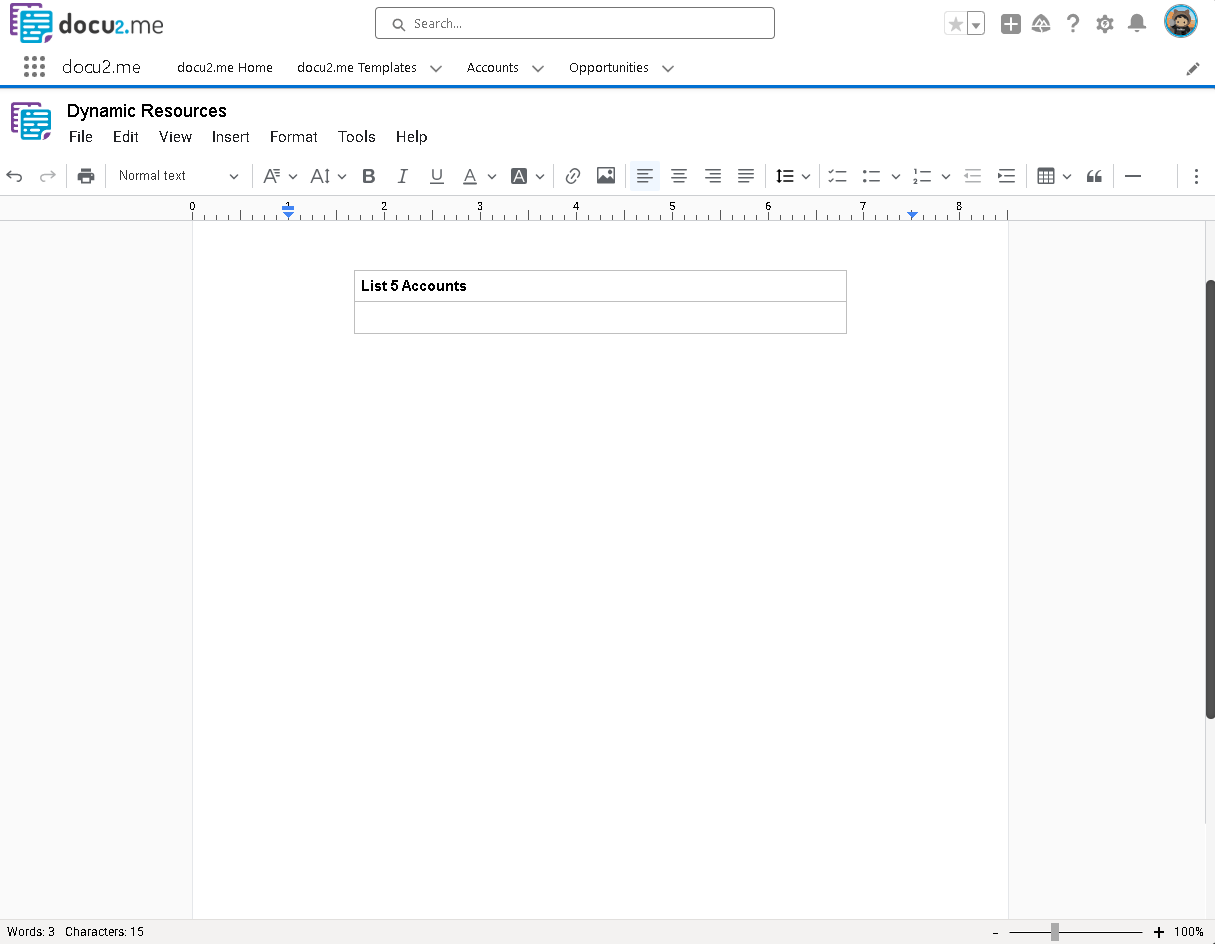Zoom in with the plus button
The image size is (1215, 944).
click(1159, 932)
